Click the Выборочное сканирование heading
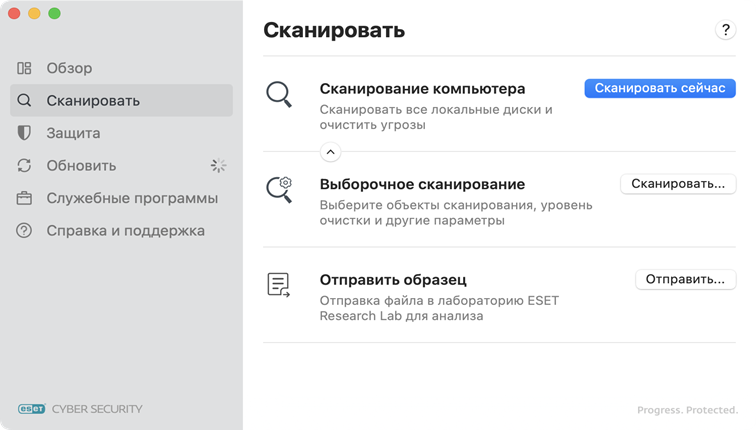Viewport: 756px width, 430px height. [x=422, y=184]
